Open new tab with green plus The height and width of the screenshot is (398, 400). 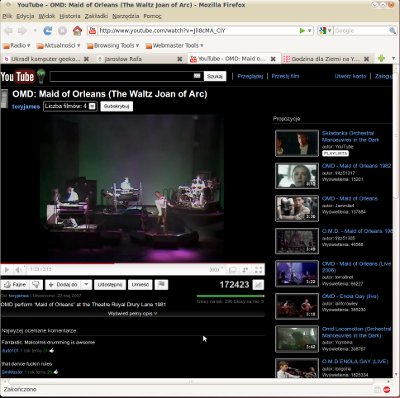(381, 58)
